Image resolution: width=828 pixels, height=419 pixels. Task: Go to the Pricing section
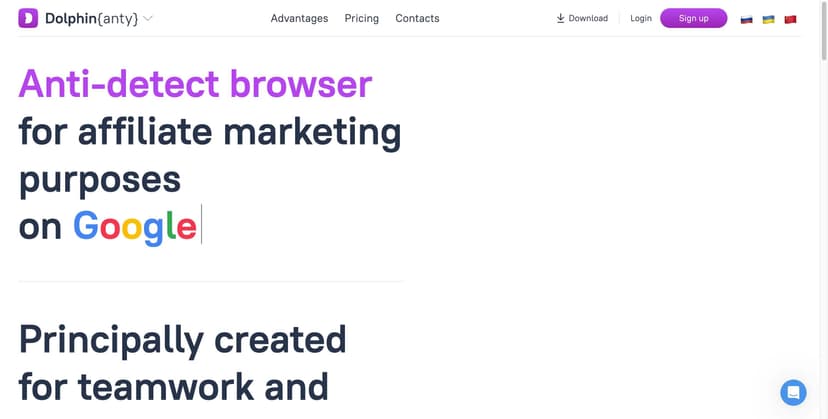pos(361,18)
